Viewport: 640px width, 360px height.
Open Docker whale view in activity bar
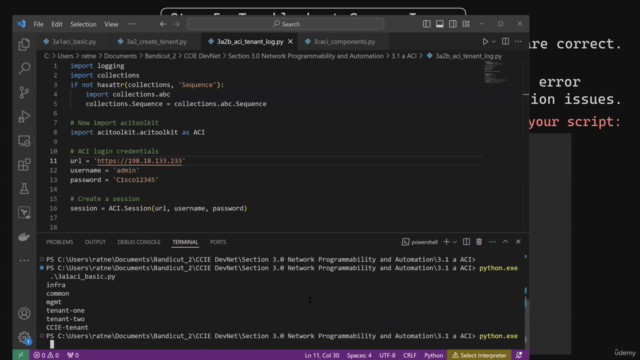[24, 237]
